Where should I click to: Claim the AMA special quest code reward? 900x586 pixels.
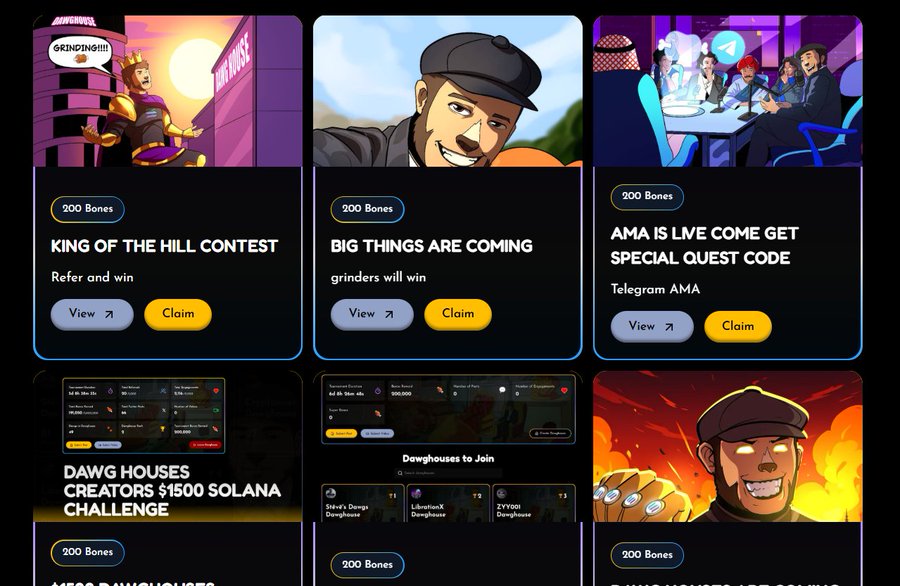tap(738, 326)
